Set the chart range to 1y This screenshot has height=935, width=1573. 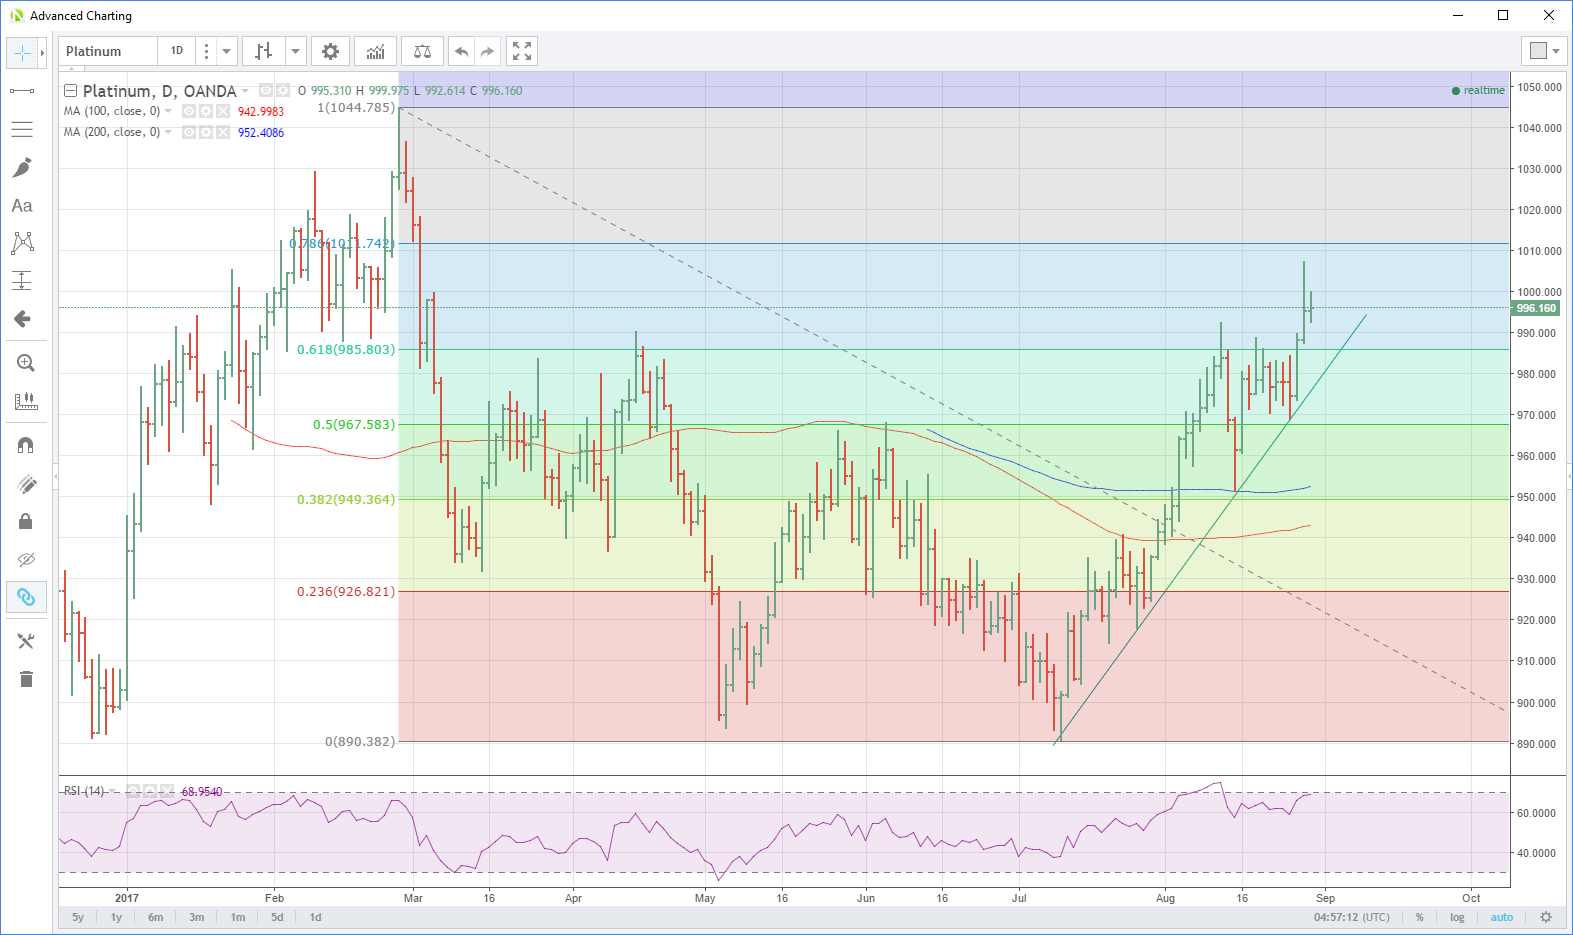(116, 917)
